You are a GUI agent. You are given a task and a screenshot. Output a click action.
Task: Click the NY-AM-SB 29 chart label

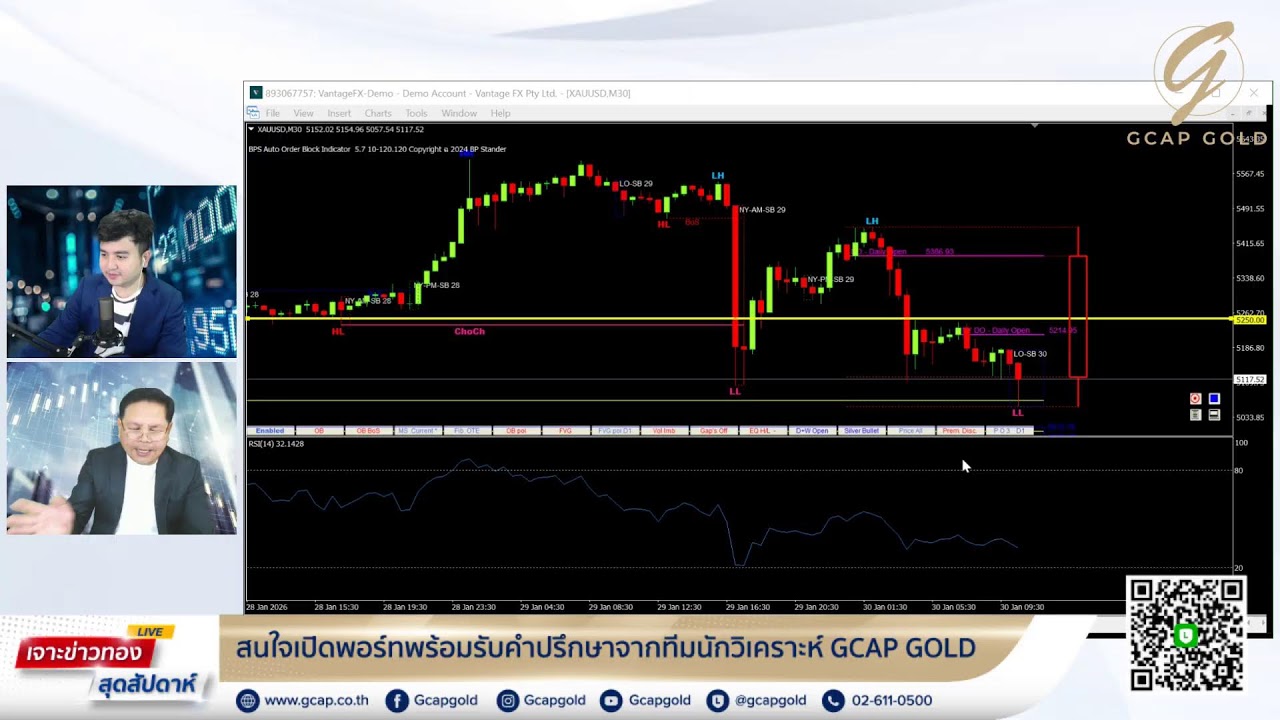tap(762, 210)
